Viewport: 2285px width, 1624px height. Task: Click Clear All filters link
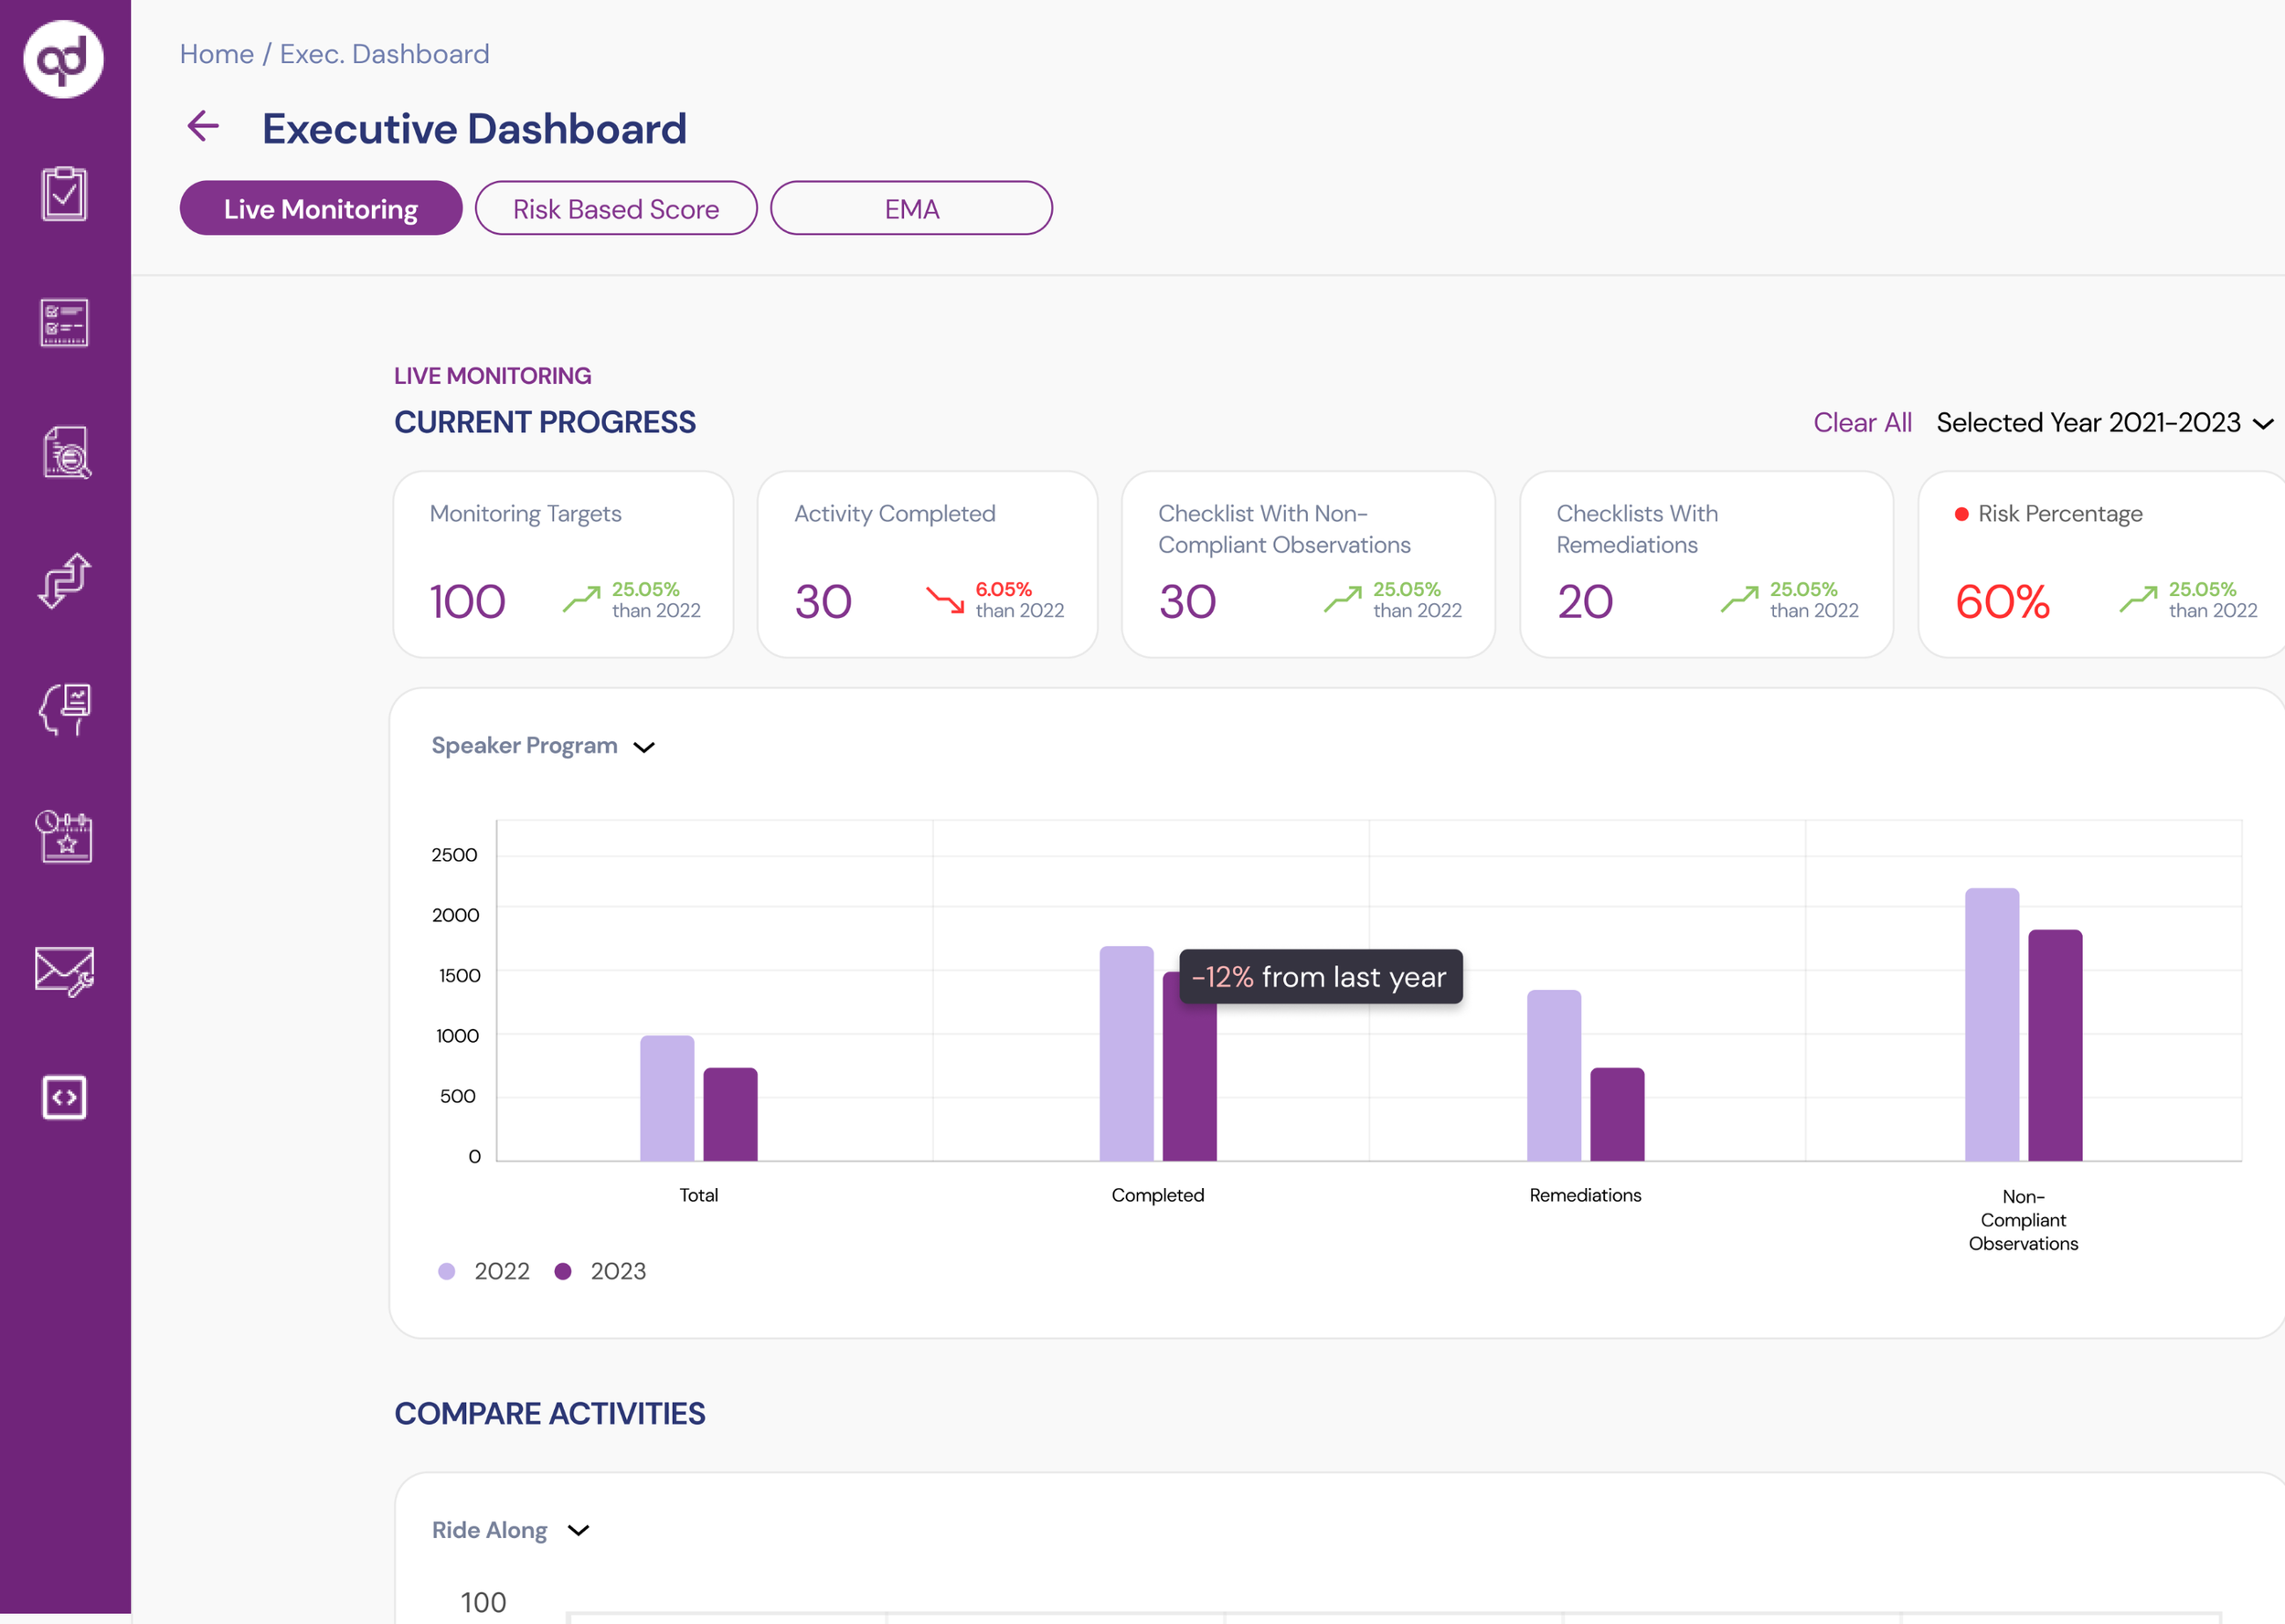pos(1862,422)
